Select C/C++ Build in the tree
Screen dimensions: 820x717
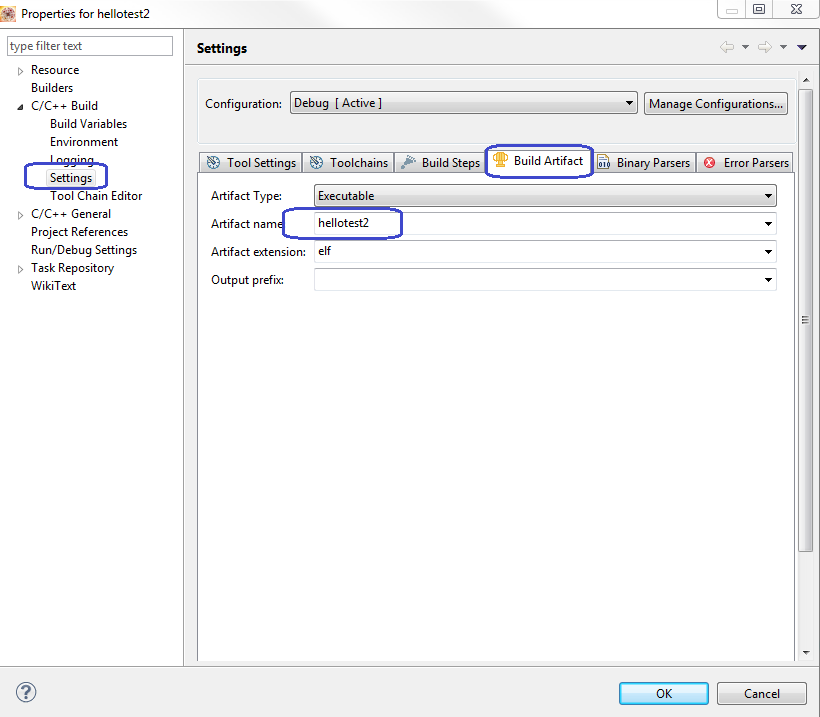coord(64,106)
